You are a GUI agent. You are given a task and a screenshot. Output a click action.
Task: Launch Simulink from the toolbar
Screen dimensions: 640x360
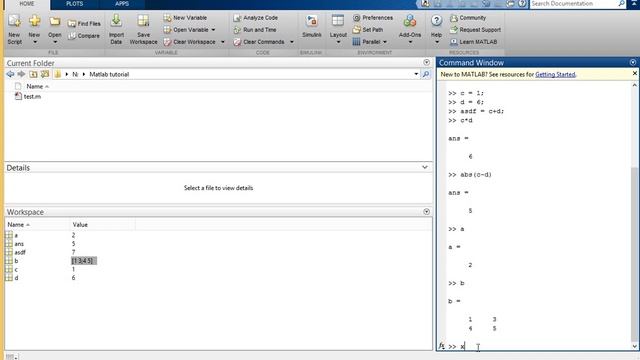(x=312, y=27)
